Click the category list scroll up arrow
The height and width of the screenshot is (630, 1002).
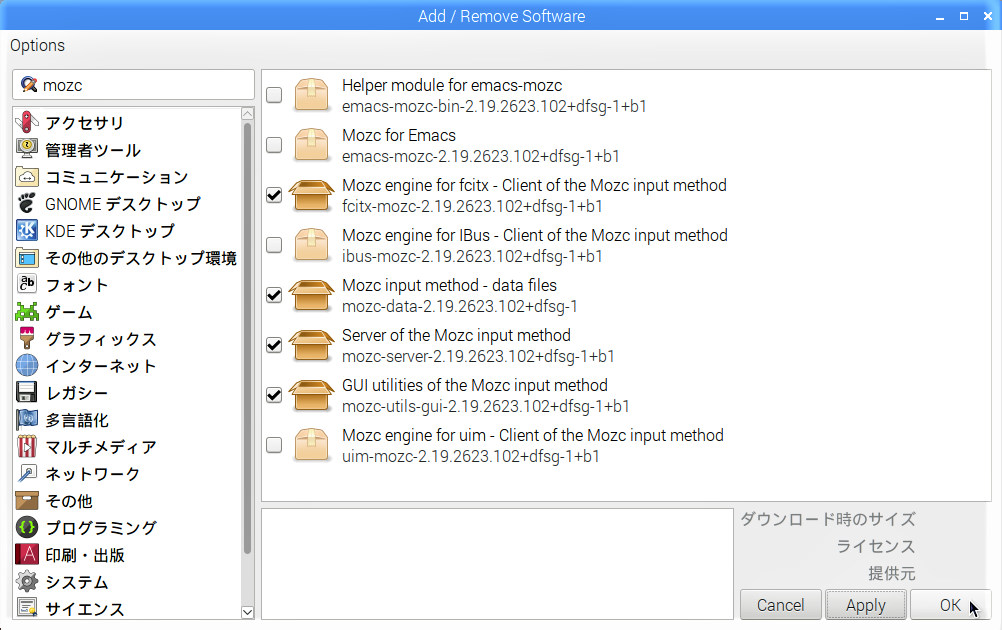pyautogui.click(x=248, y=114)
